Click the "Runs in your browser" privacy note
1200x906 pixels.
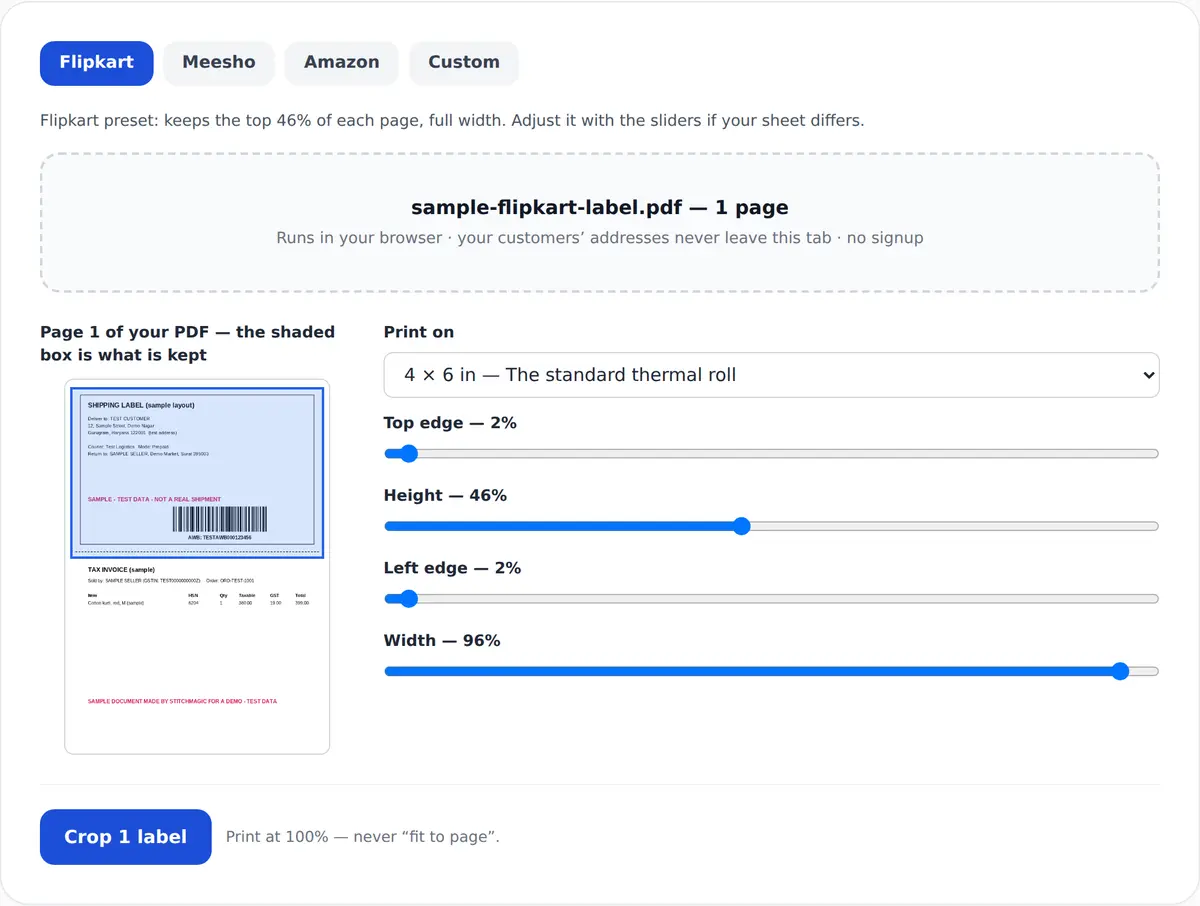pyautogui.click(x=600, y=238)
